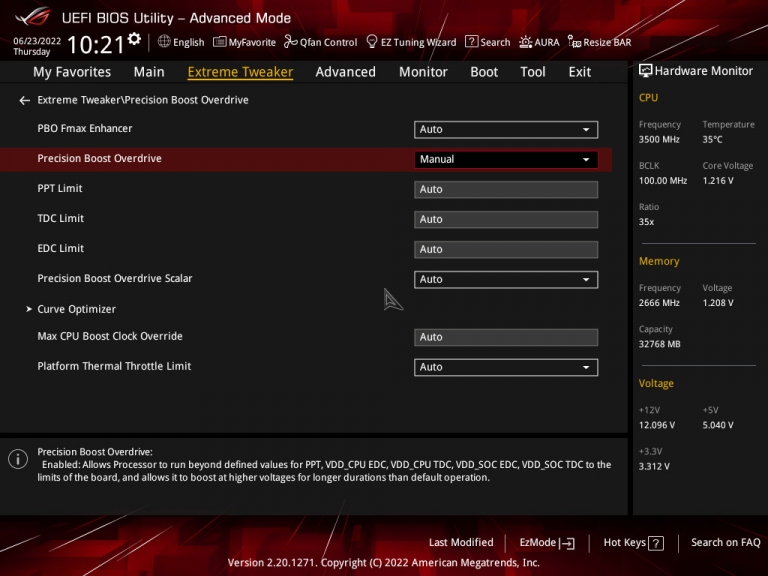Viewport: 768px width, 576px height.
Task: Click the Hot Keys text label
Action: 624,543
